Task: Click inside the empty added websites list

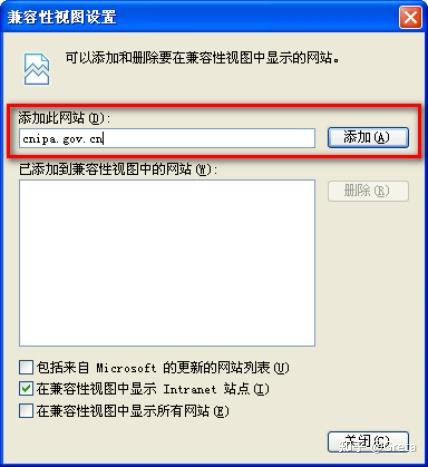Action: pyautogui.click(x=167, y=263)
